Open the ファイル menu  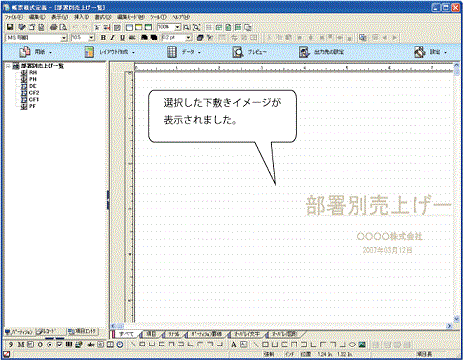point(13,17)
